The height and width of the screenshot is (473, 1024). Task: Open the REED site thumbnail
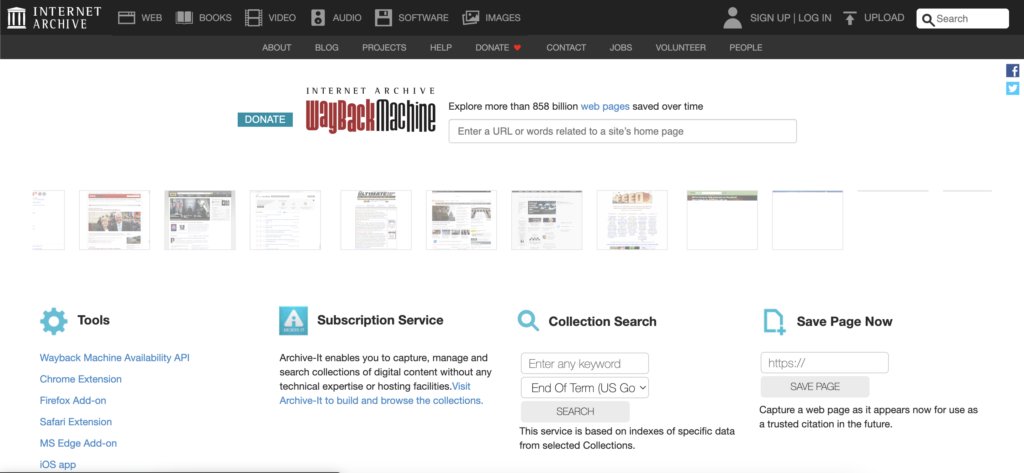pos(632,220)
